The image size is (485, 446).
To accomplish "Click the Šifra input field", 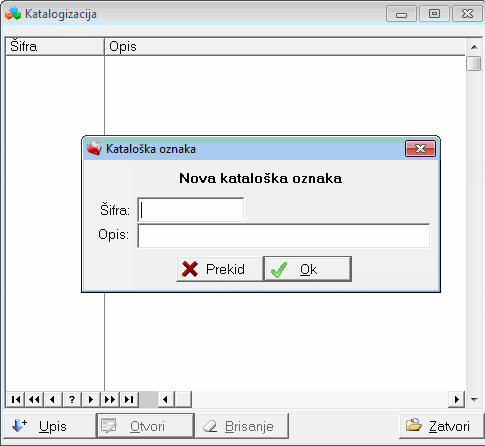I will (190, 210).
